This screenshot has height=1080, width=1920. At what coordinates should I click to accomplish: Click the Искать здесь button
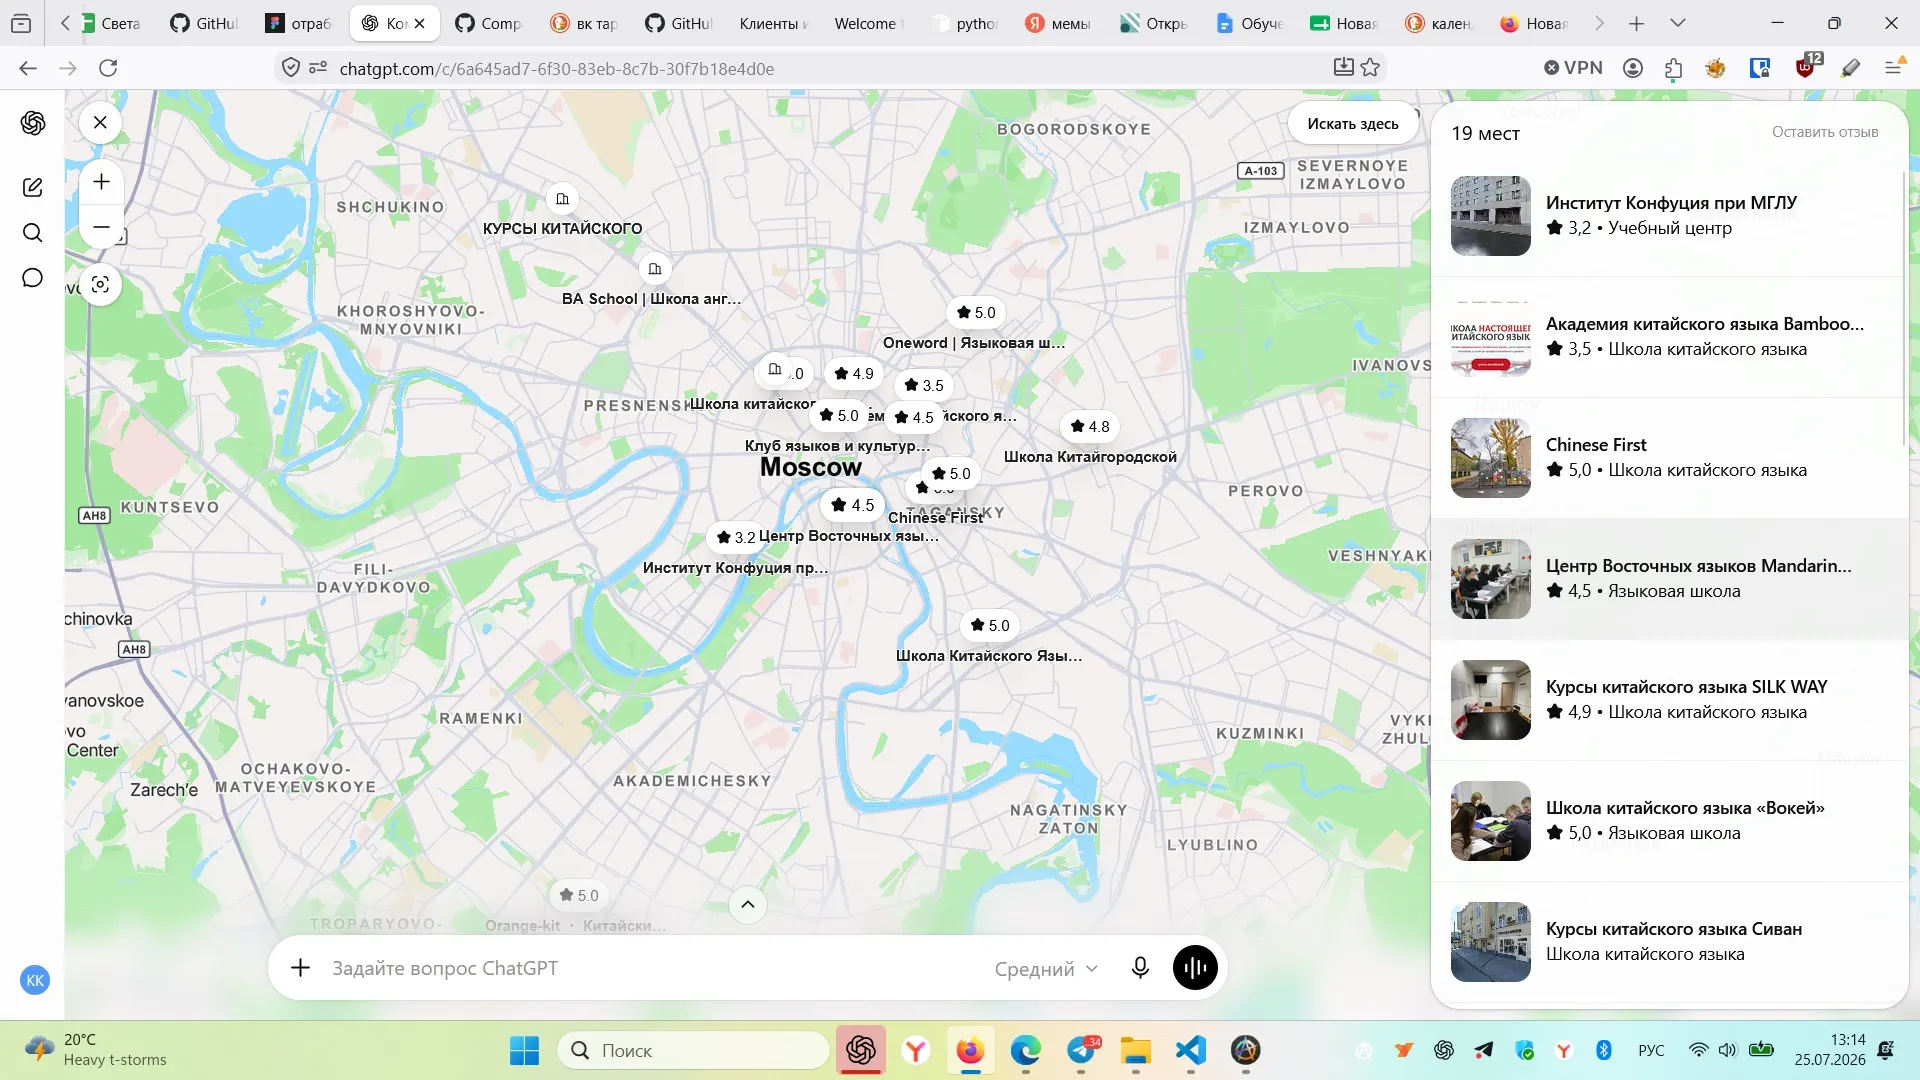coord(1353,124)
